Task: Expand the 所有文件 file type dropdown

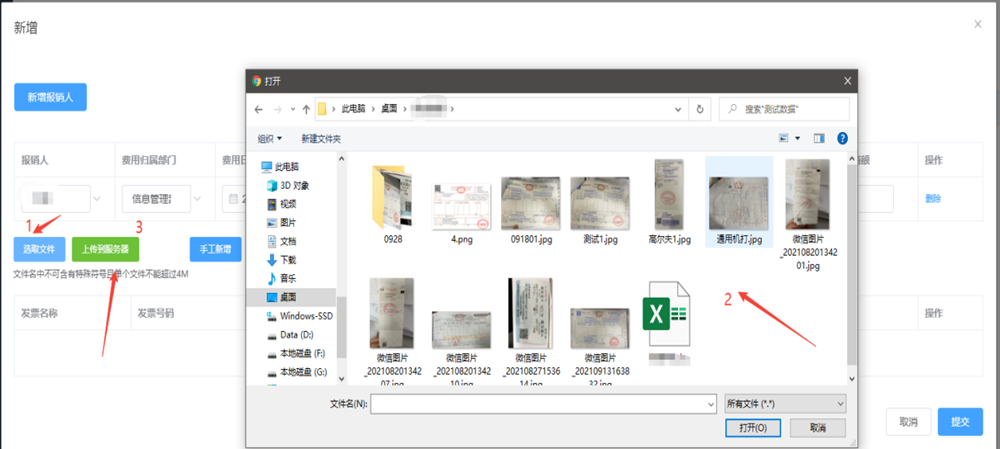Action: coord(784,403)
